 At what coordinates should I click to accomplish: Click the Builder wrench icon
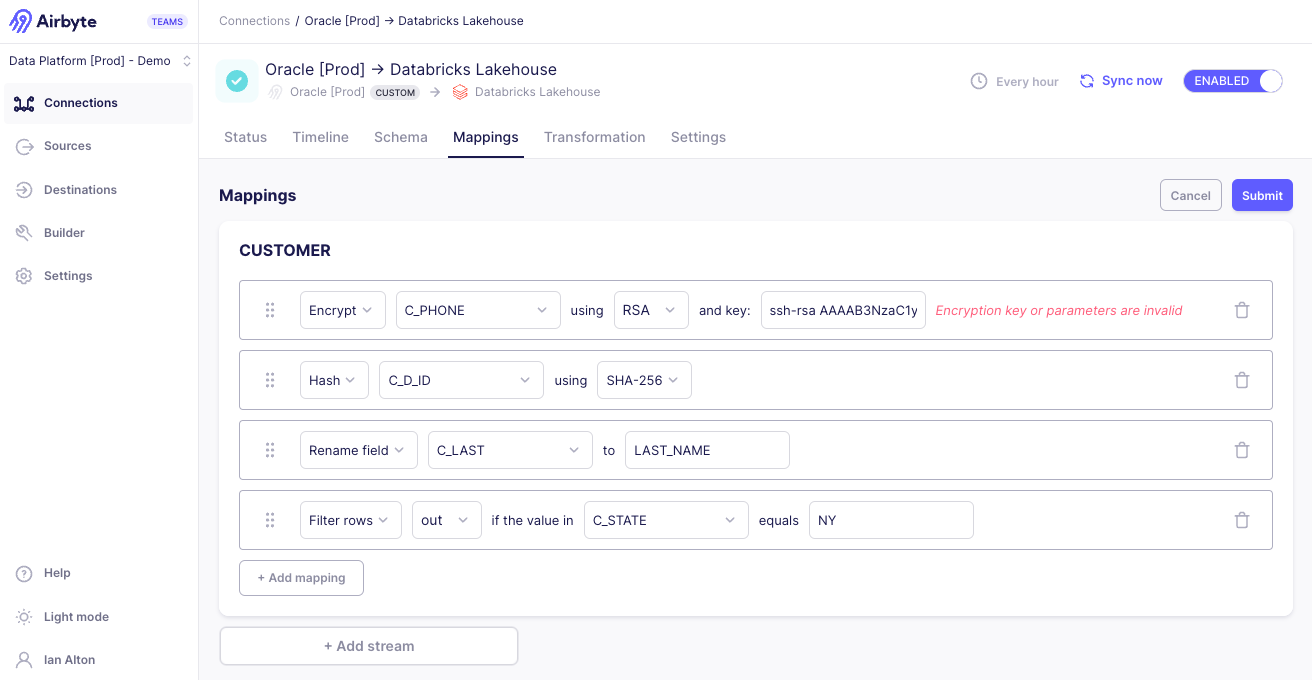click(25, 233)
